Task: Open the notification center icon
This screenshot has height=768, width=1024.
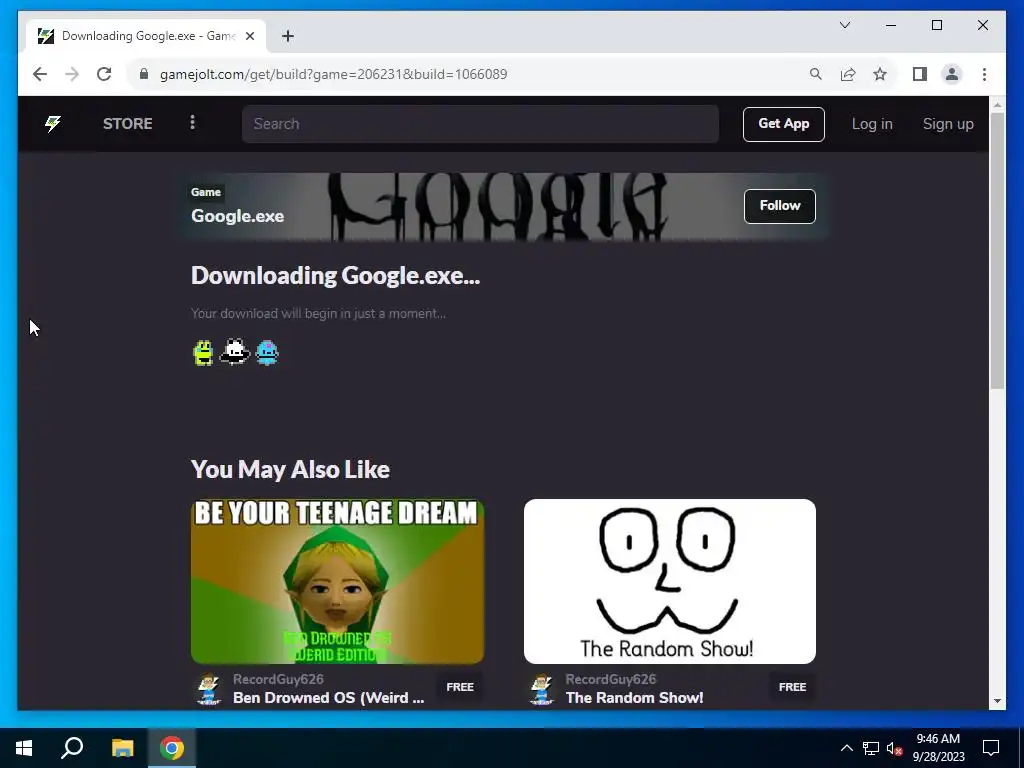Action: [991, 748]
